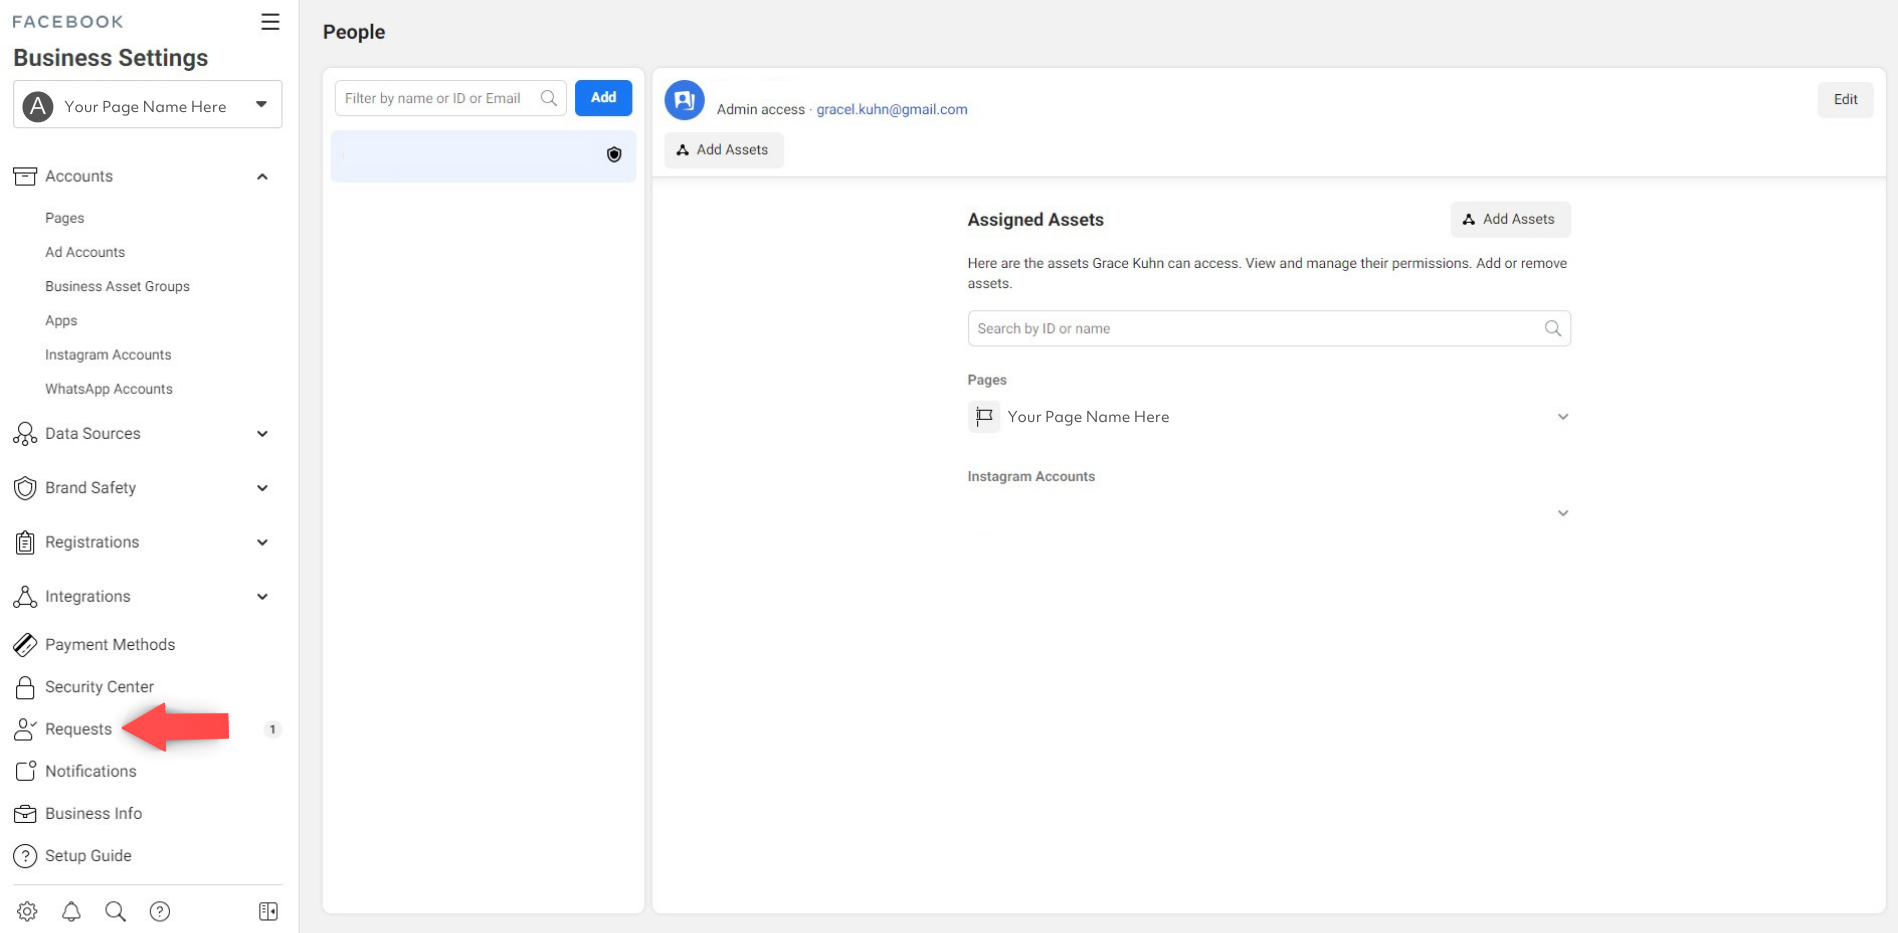Click the bottom bar search magnifier

(x=115, y=911)
